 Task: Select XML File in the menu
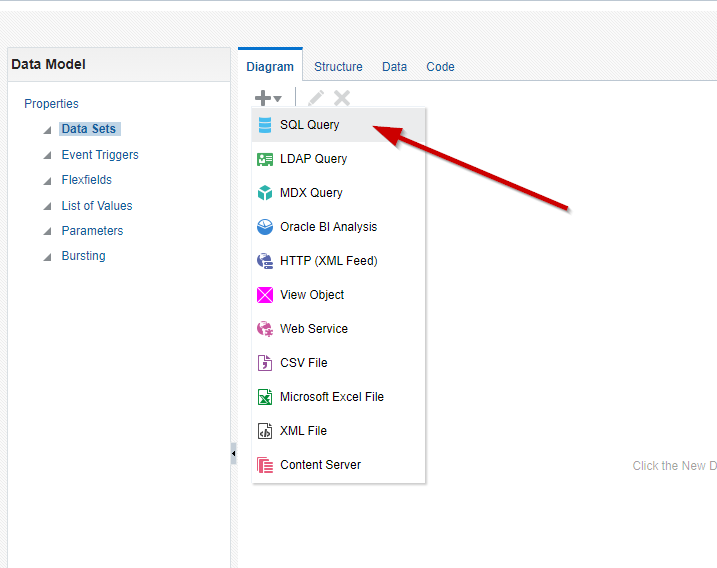tap(303, 431)
